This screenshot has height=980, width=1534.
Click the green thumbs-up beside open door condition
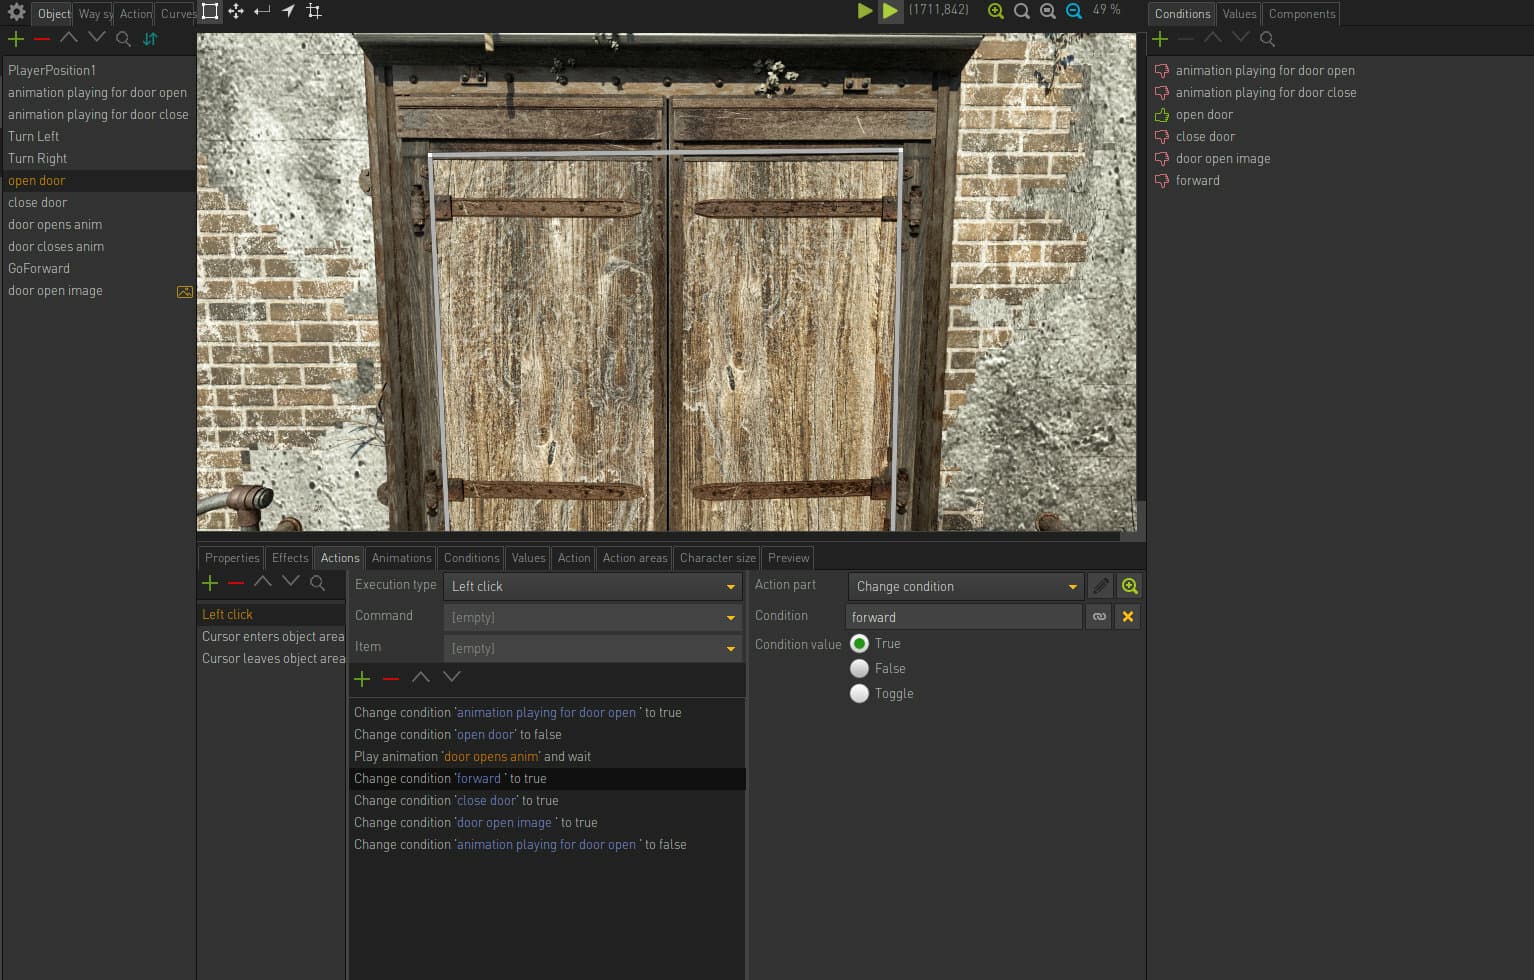(x=1162, y=115)
